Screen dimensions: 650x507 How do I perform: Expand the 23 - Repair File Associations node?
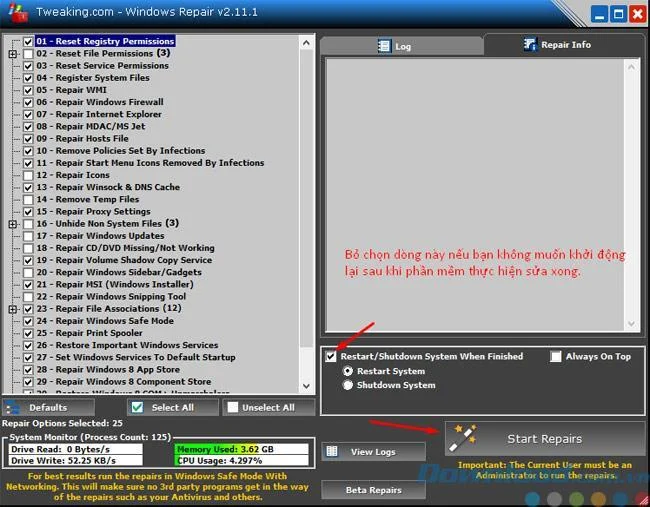point(13,309)
